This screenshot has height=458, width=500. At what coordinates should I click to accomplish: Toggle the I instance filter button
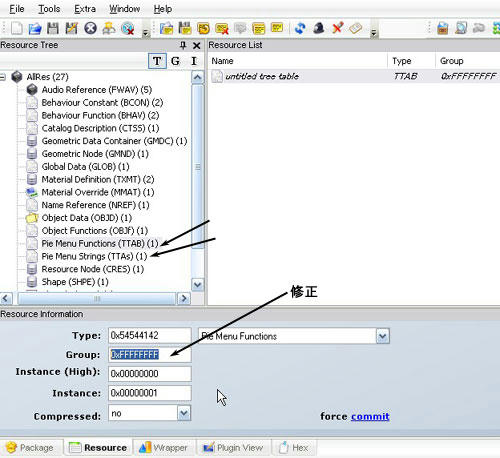click(x=194, y=61)
